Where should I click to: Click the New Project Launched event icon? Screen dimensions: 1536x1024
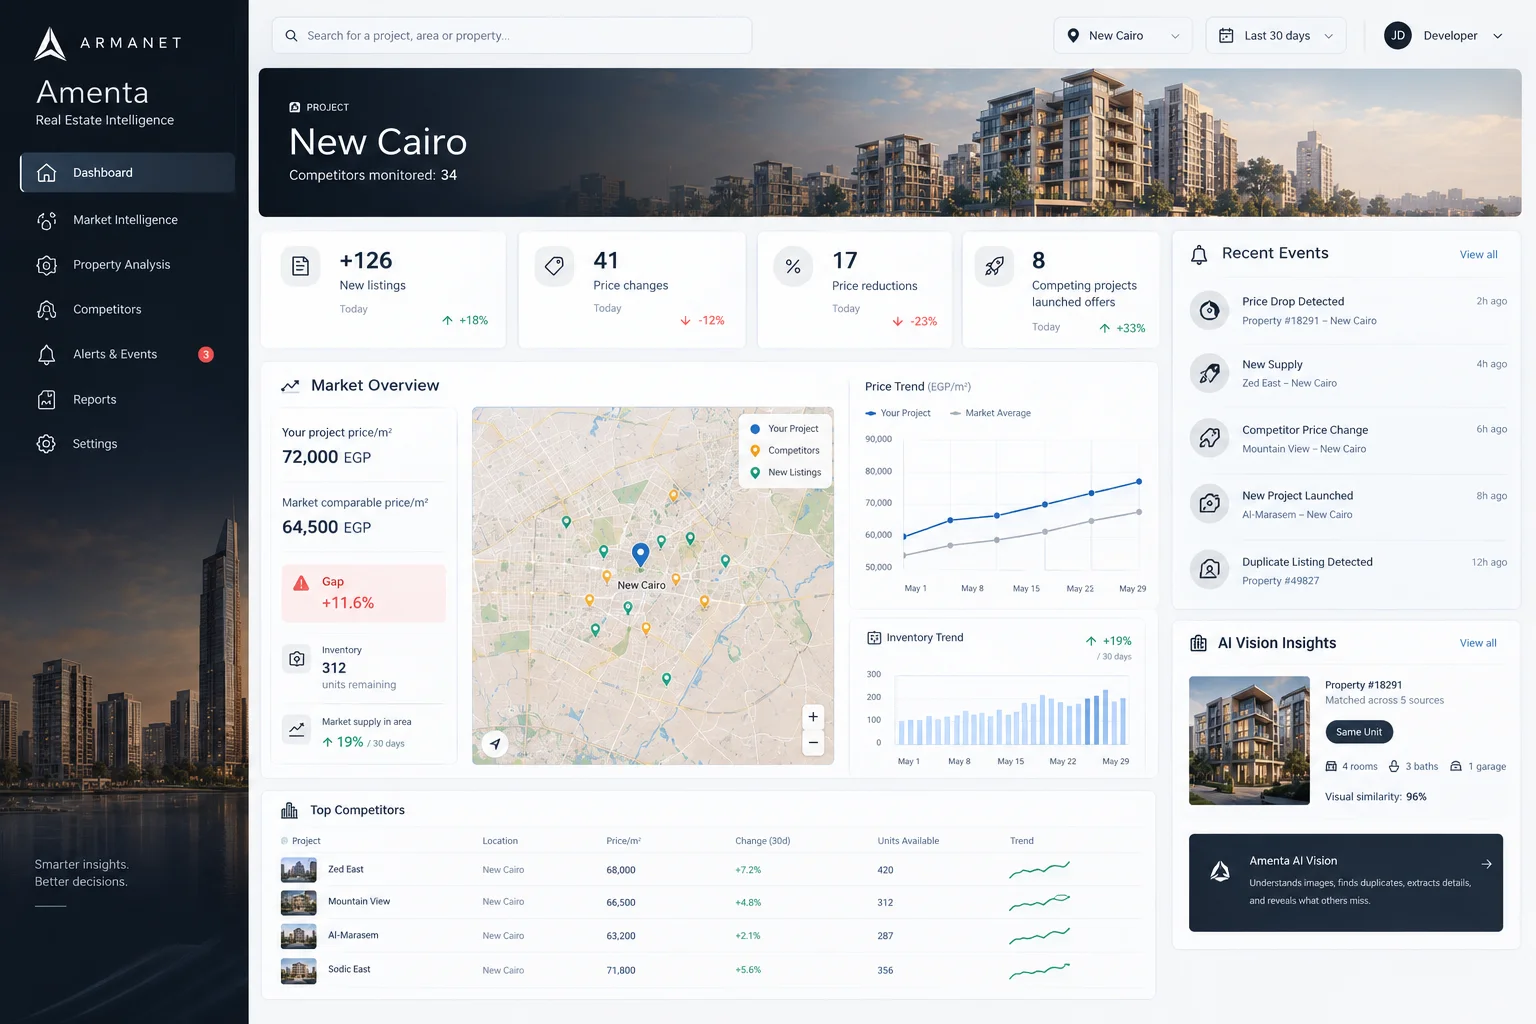click(x=1209, y=504)
